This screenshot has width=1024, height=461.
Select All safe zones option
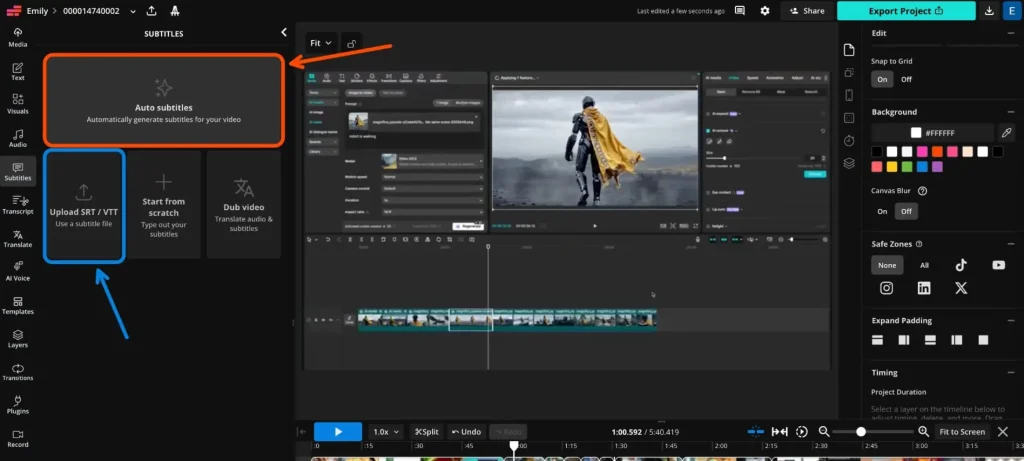(924, 265)
